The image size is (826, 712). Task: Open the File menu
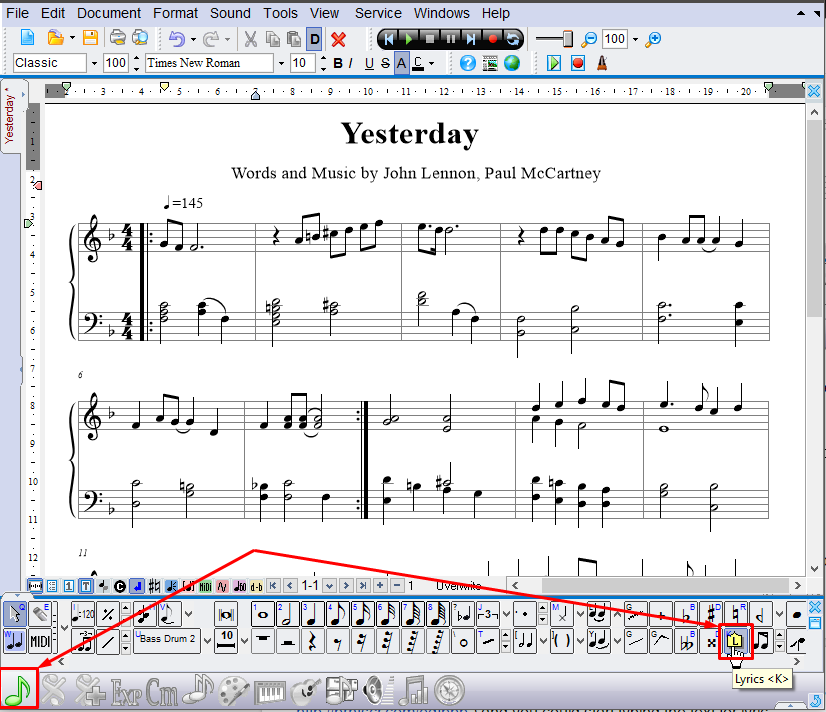point(17,13)
